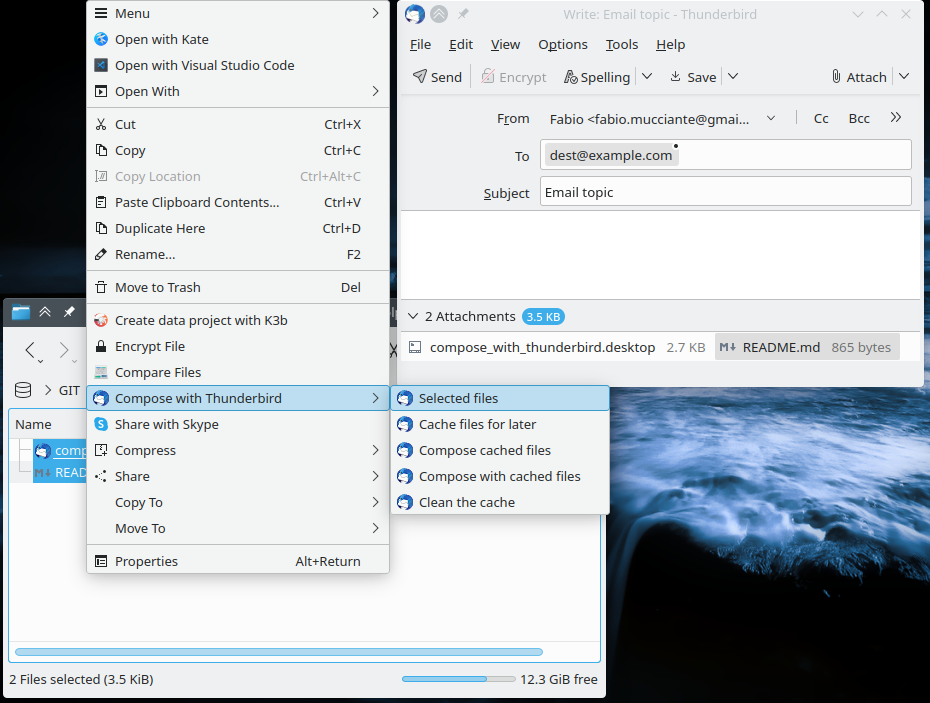Open the View menu in Thunderbird
930x703 pixels.
click(505, 44)
